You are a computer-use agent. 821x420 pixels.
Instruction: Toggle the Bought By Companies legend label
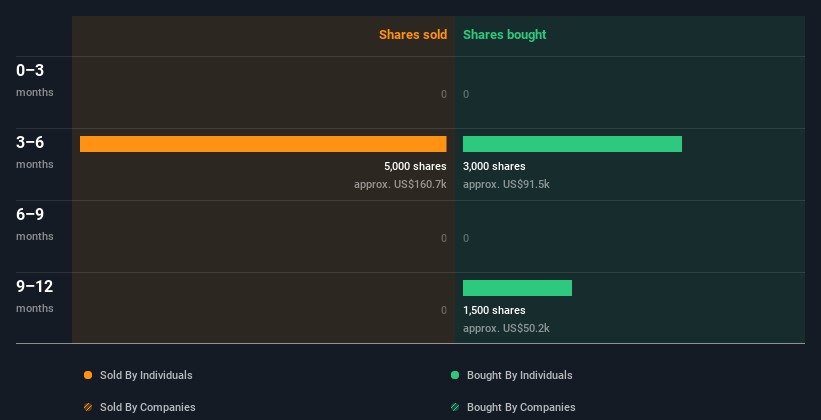(x=521, y=407)
